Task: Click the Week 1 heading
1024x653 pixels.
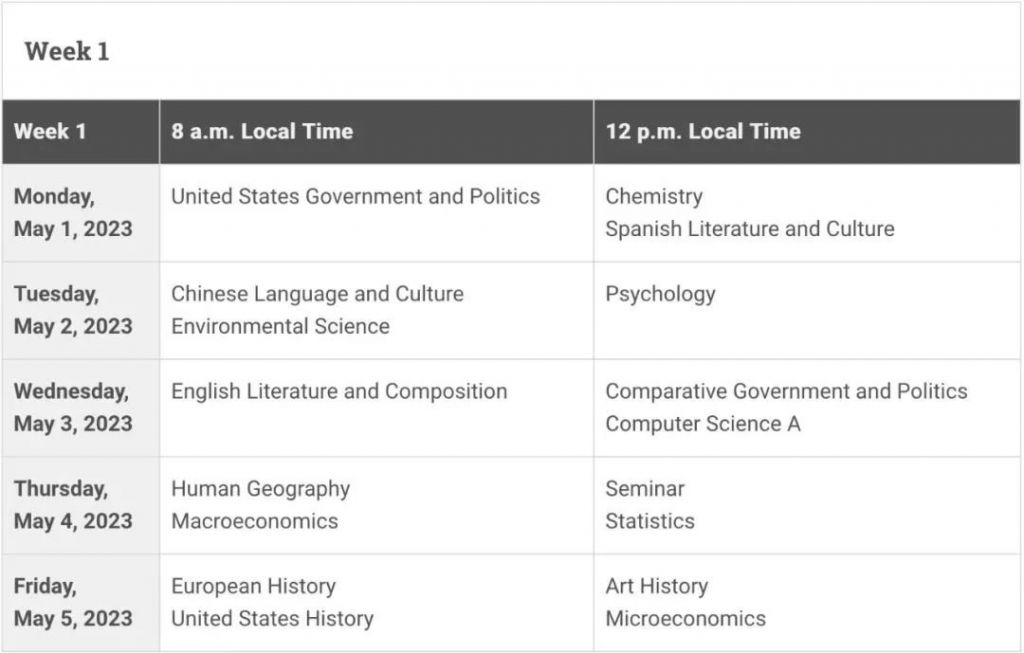Action: [x=67, y=52]
